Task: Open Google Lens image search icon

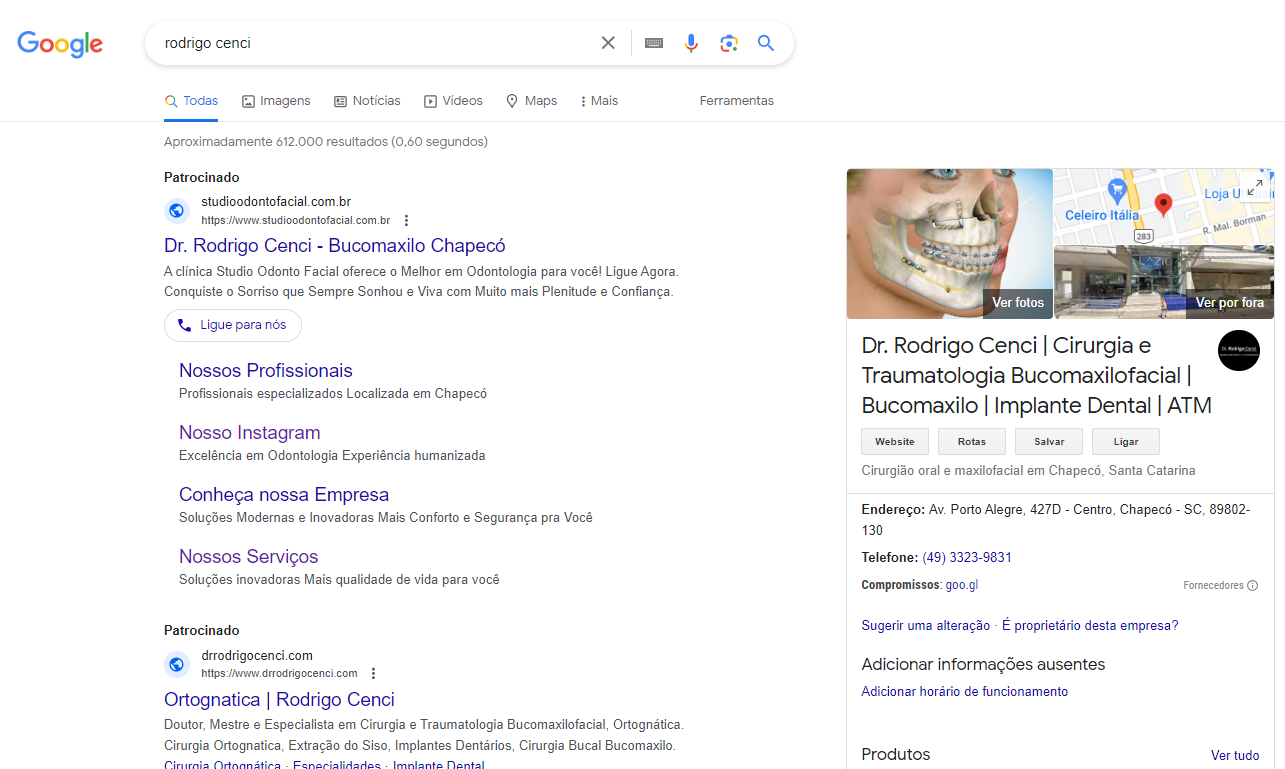Action: 729,43
